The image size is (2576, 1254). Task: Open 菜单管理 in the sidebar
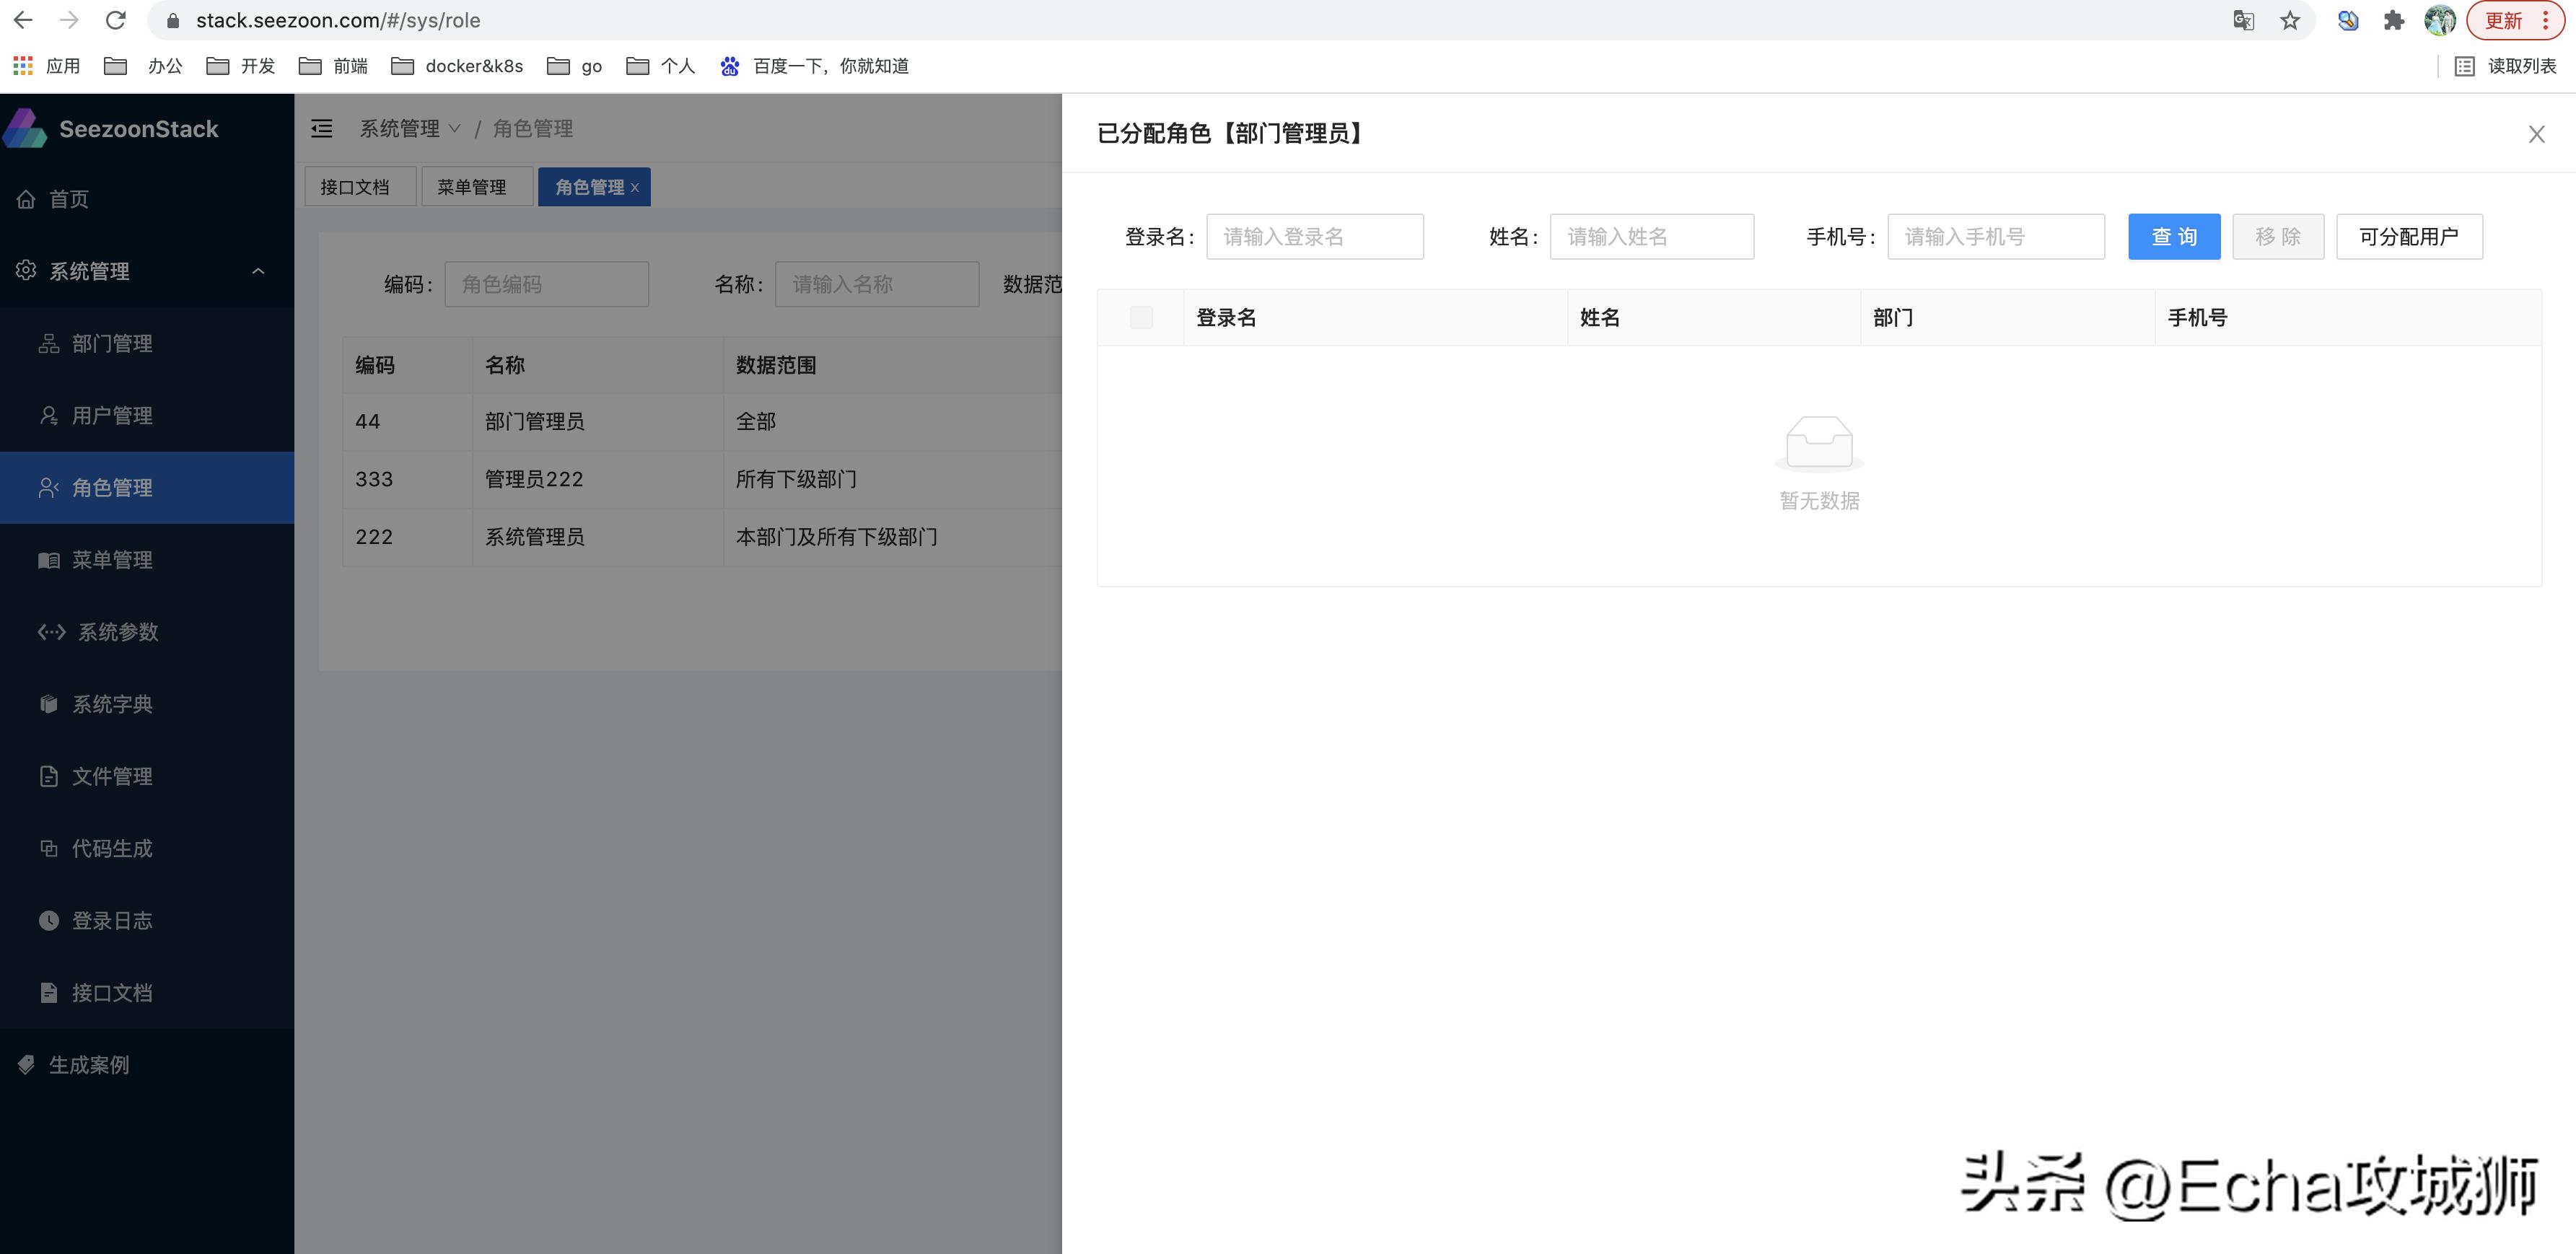[x=147, y=559]
